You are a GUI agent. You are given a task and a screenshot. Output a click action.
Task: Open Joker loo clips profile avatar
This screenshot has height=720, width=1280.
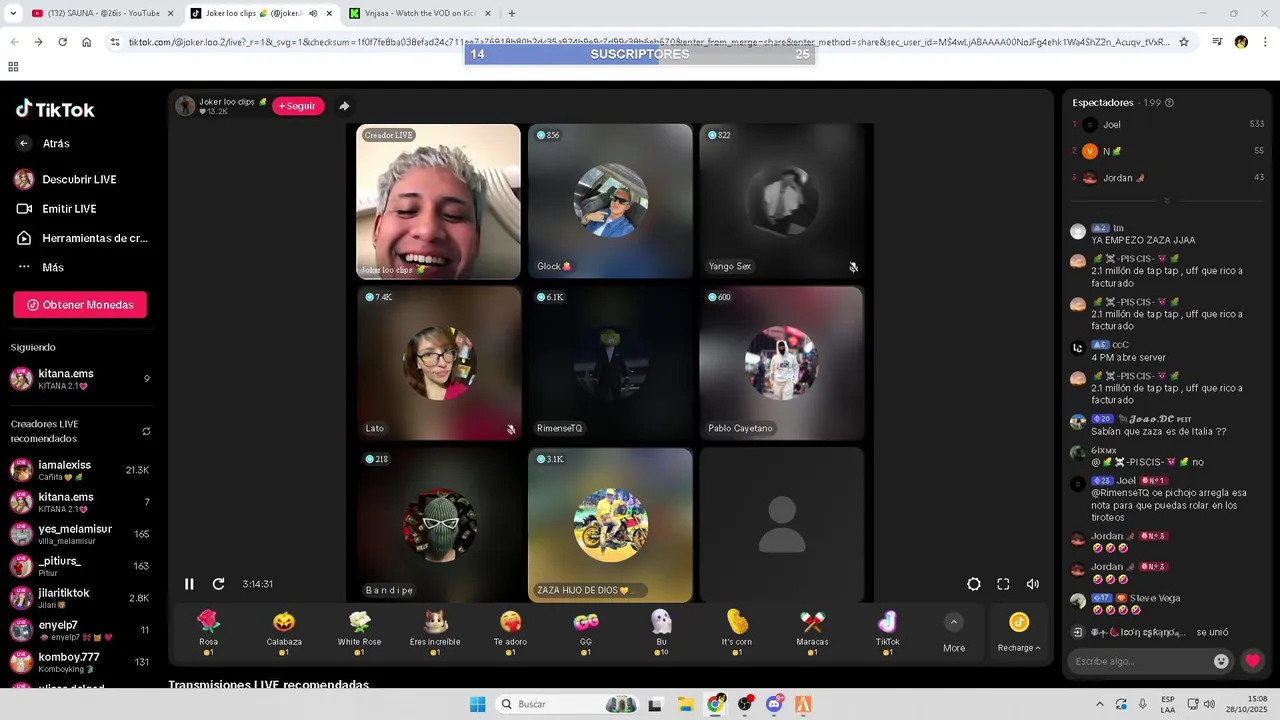[185, 106]
